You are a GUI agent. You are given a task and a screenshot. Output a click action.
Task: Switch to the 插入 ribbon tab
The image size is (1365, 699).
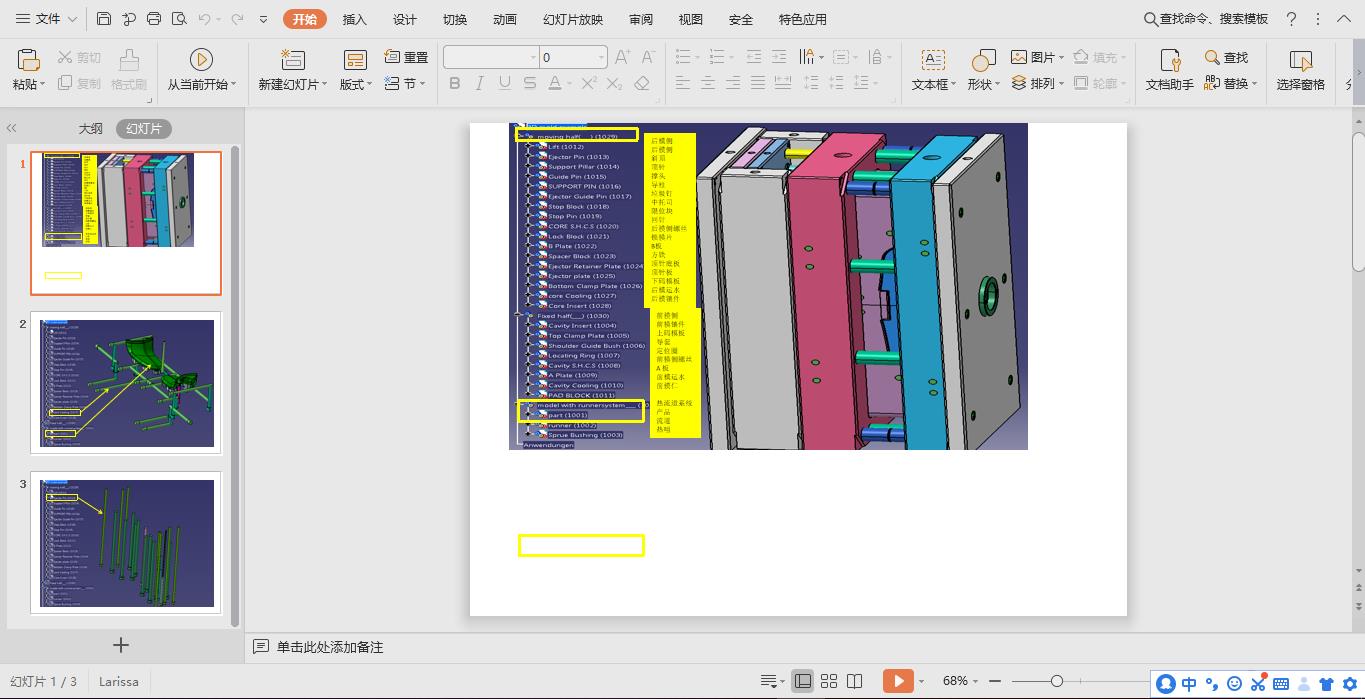click(x=354, y=18)
